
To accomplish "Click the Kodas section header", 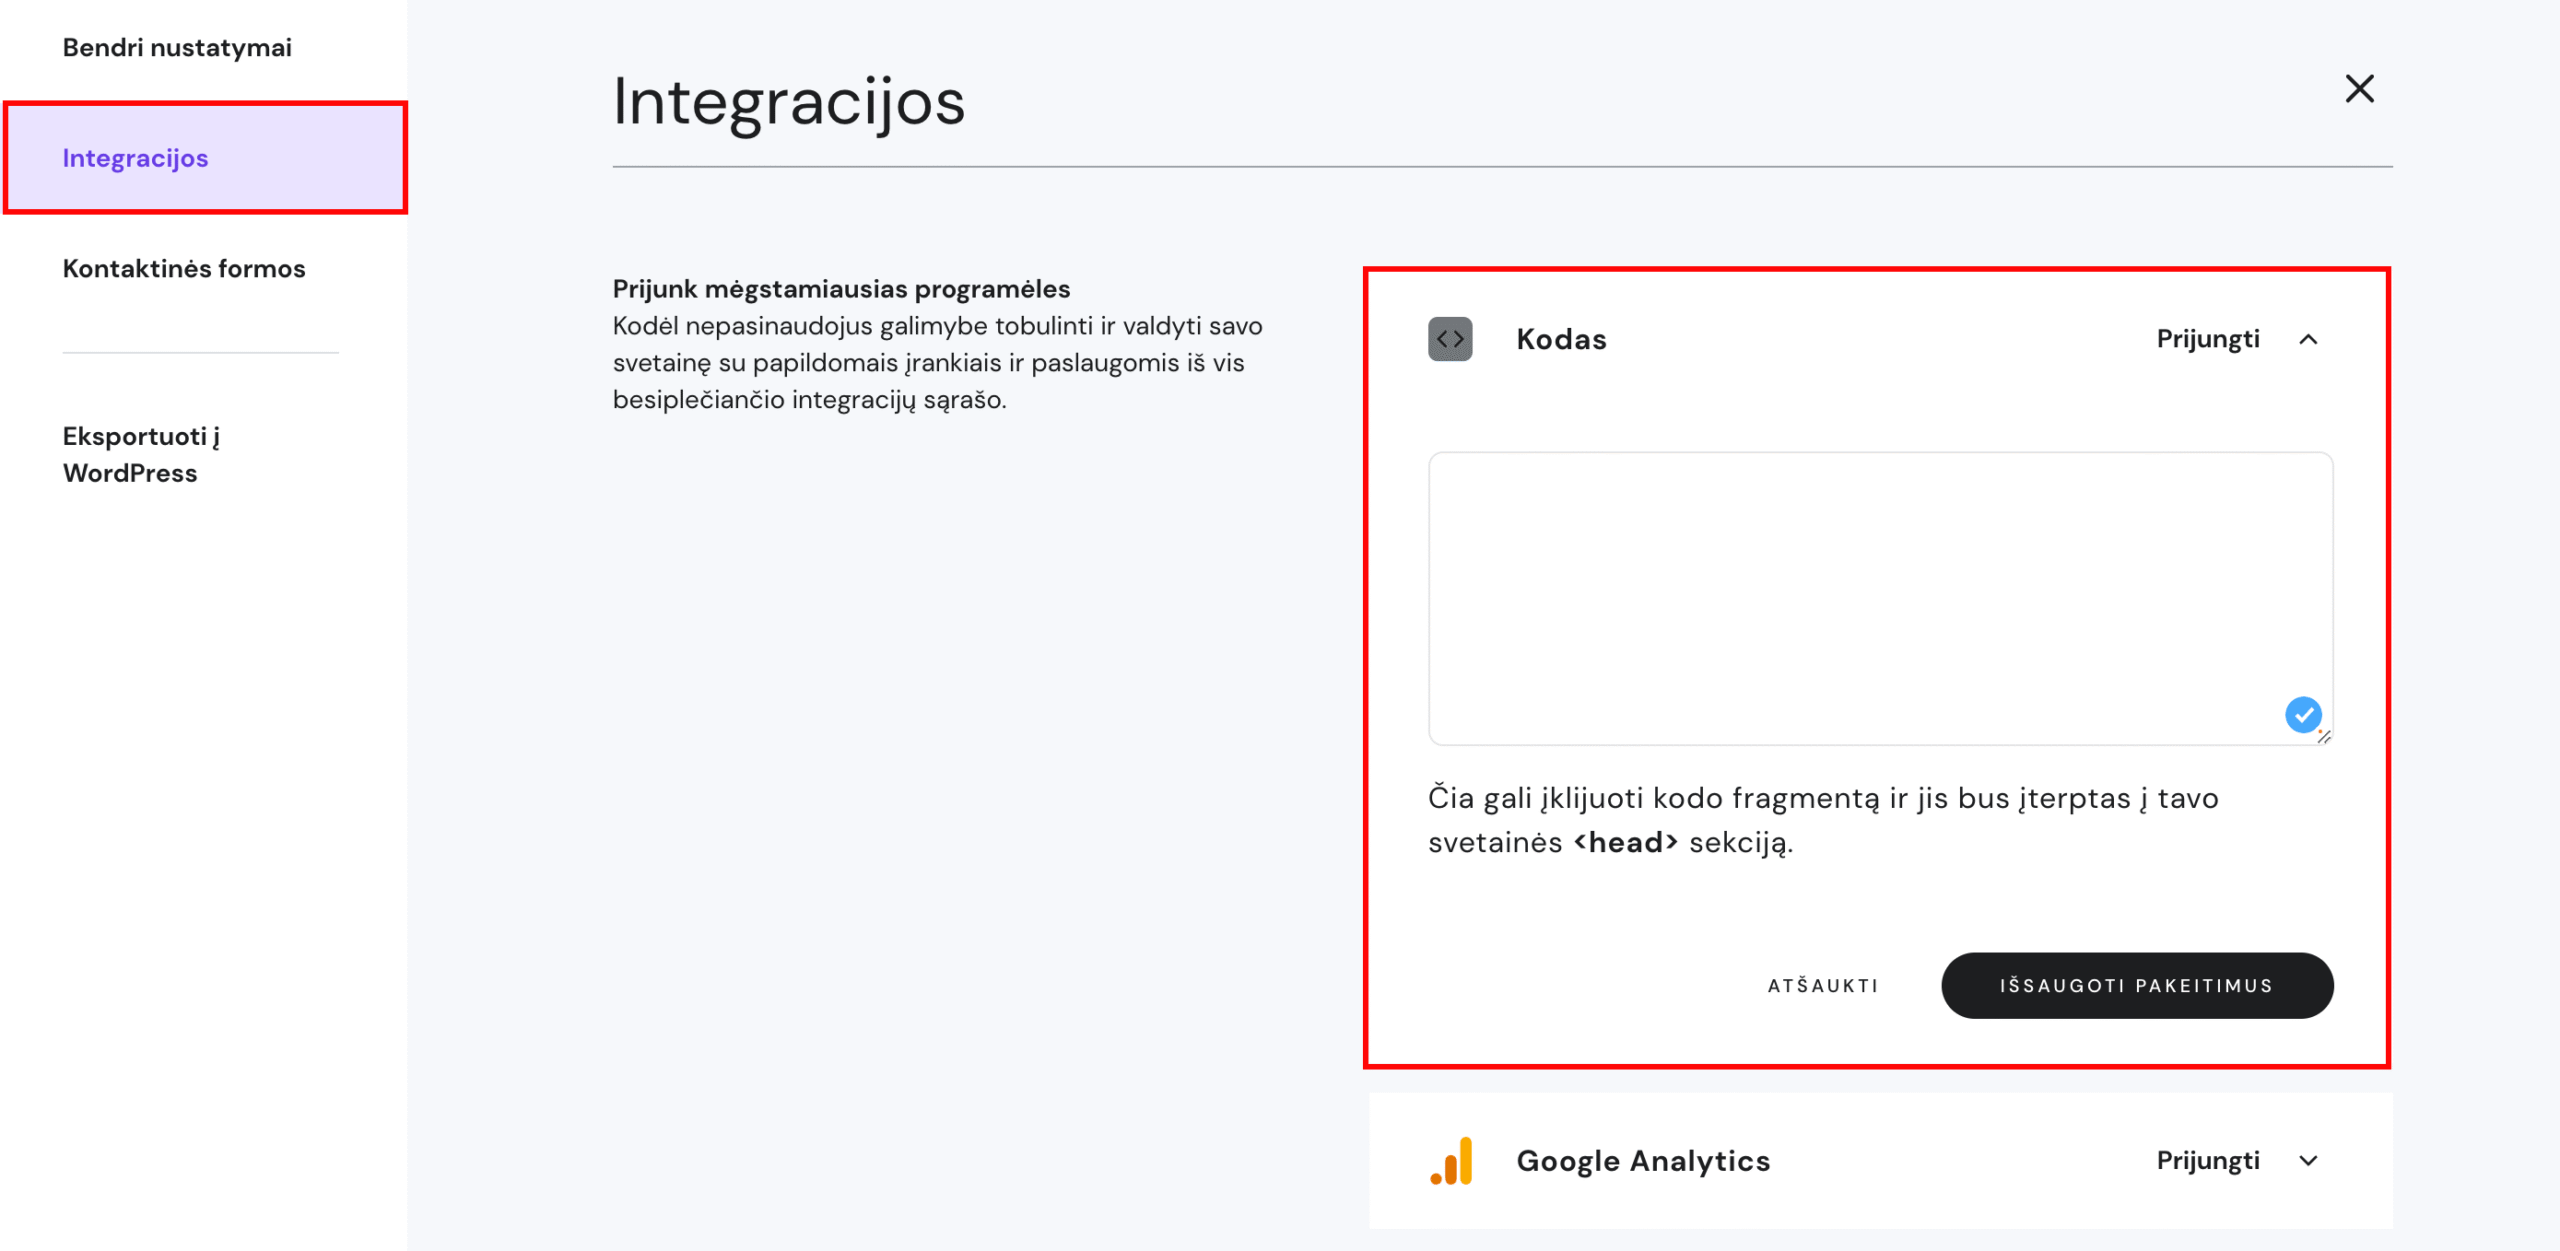I will pyautogui.click(x=1561, y=339).
